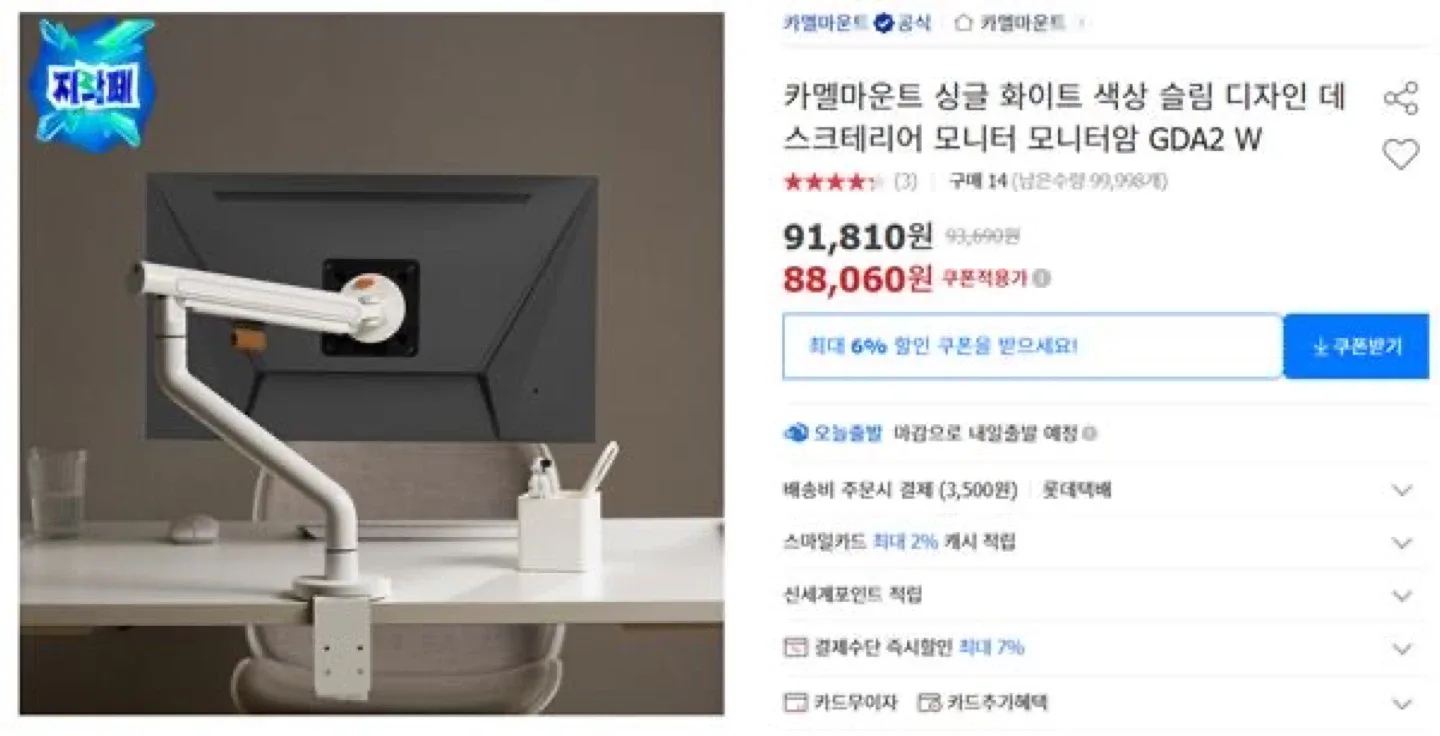The image size is (1440, 736).
Task: Click the share icon beside the product title
Action: pos(1401,98)
